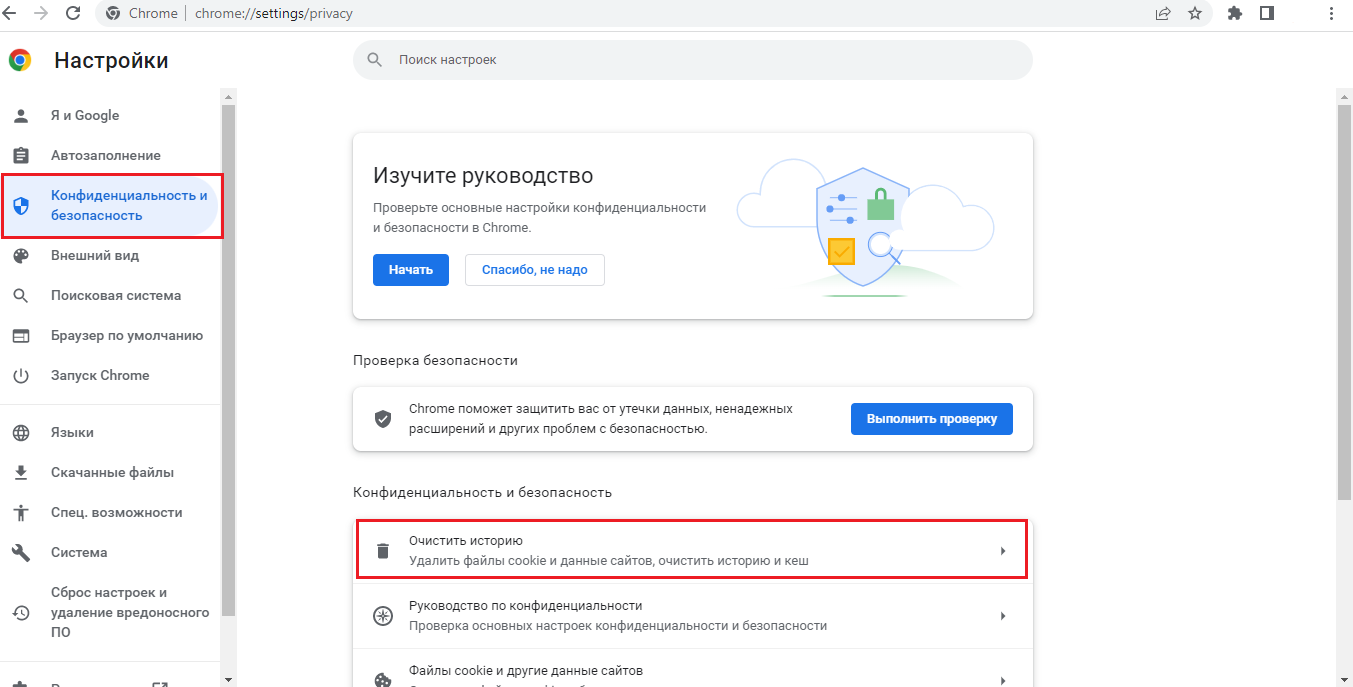Expand Руководство по конфиденциальности row arrow

(1002, 616)
